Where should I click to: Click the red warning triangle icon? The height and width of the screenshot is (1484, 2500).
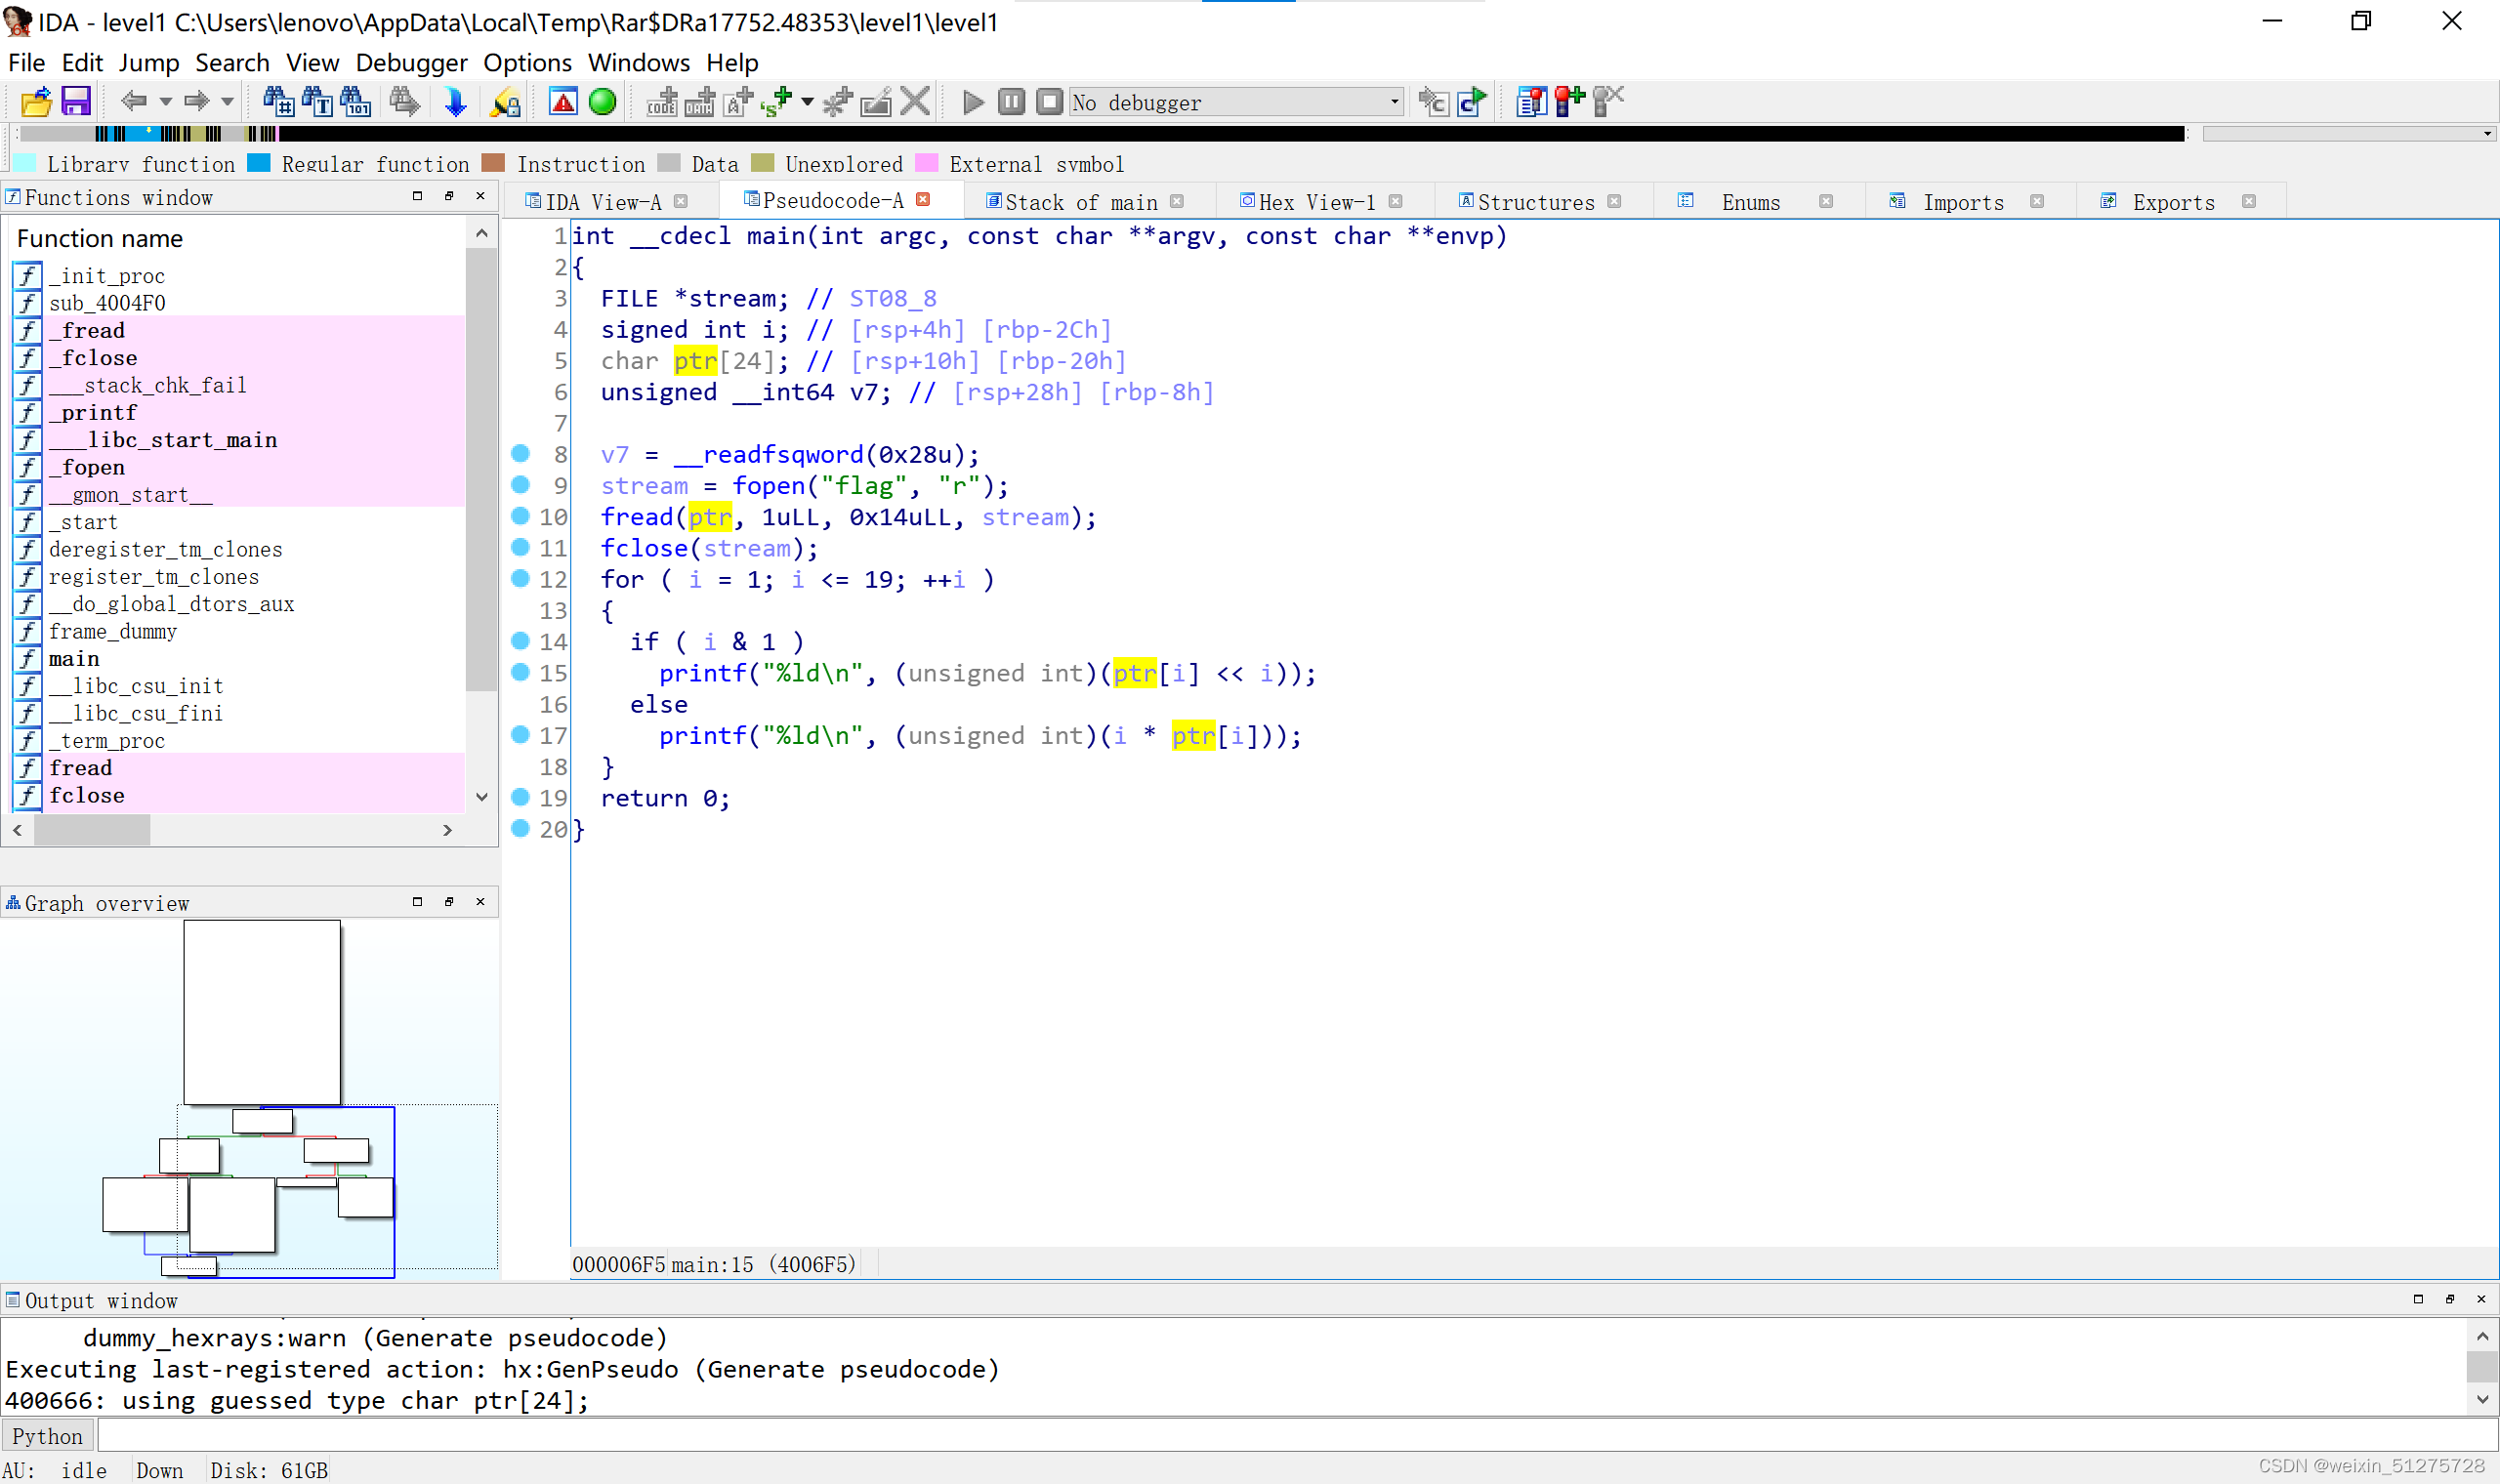[x=564, y=102]
